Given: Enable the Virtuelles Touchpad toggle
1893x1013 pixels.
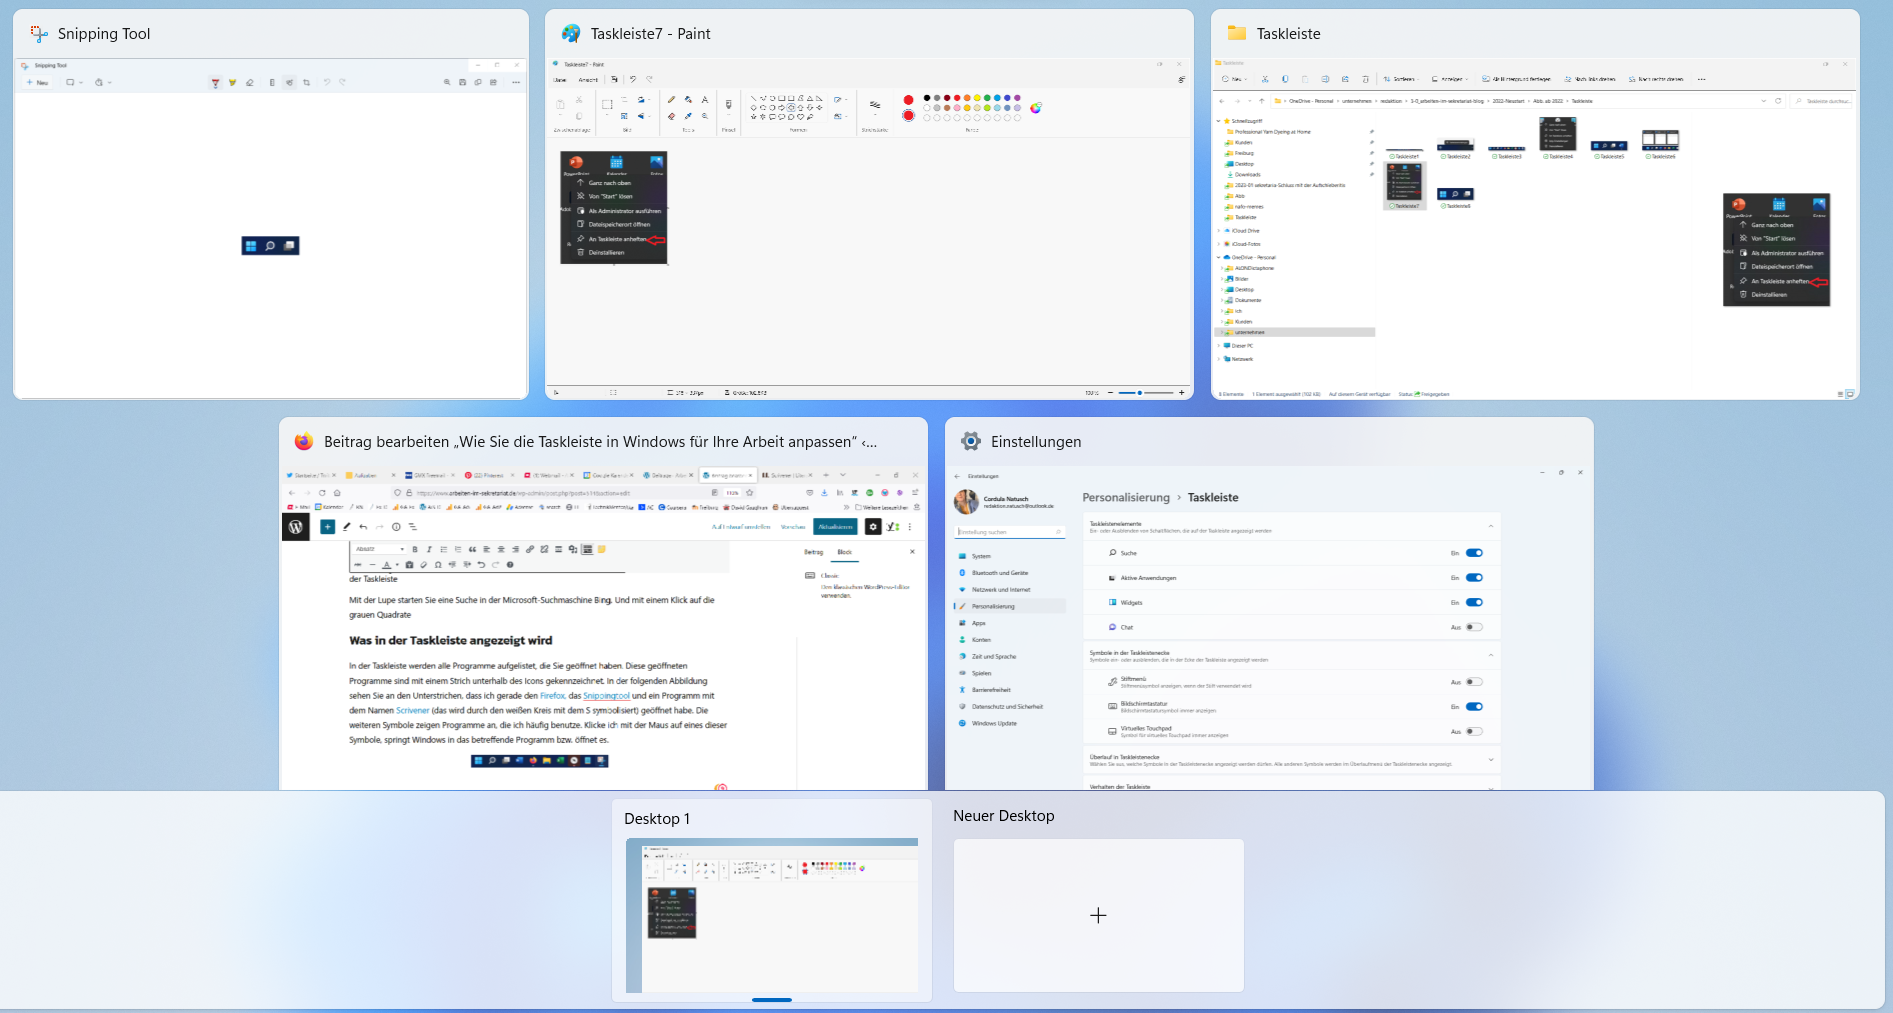Looking at the screenshot, I should click(1474, 732).
